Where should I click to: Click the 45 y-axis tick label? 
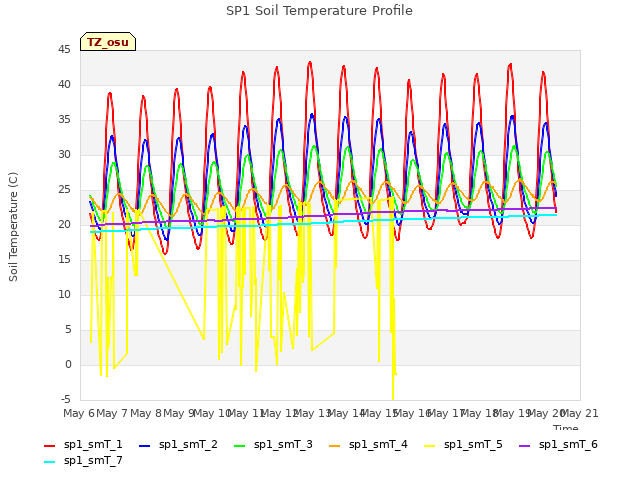click(64, 50)
